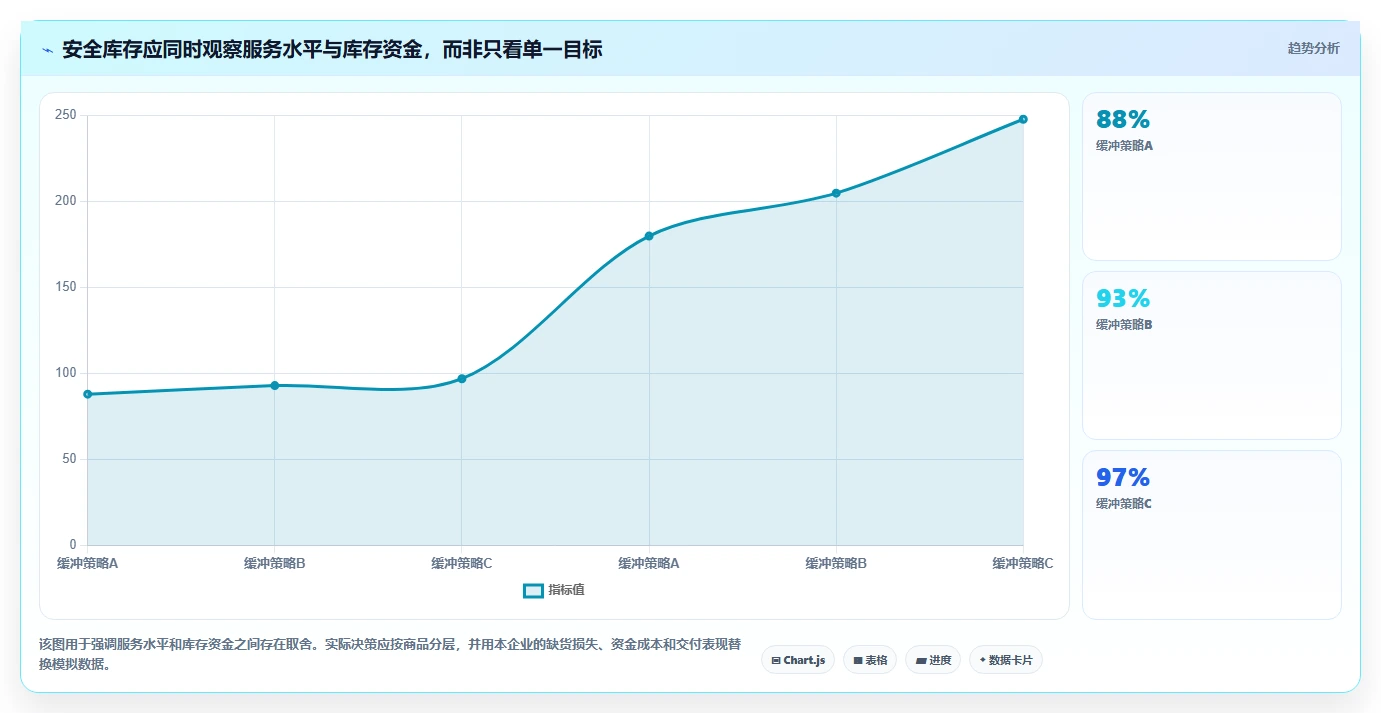1381x713 pixels.
Task: Click the header title 安全库存应同时观察服务水平与库存资金
Action: (332, 50)
